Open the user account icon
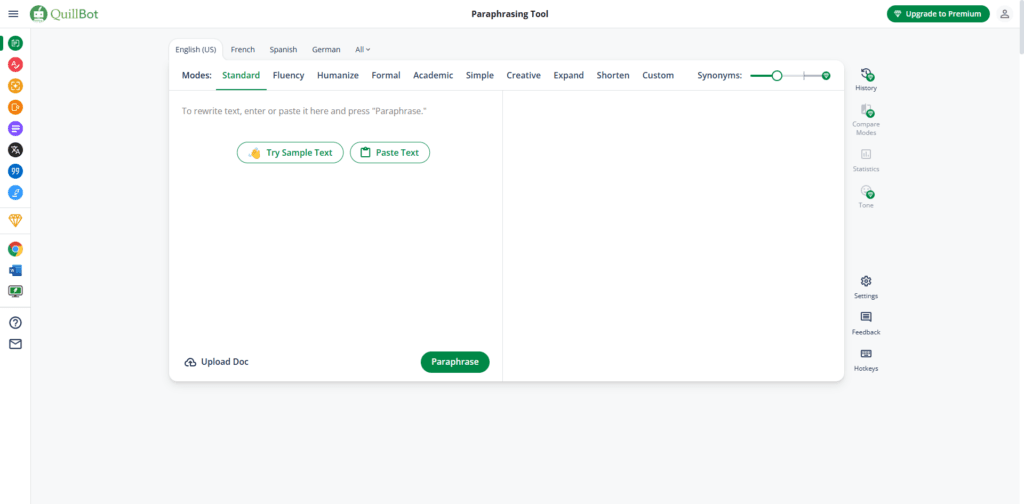This screenshot has height=504, width=1024. tap(1004, 14)
